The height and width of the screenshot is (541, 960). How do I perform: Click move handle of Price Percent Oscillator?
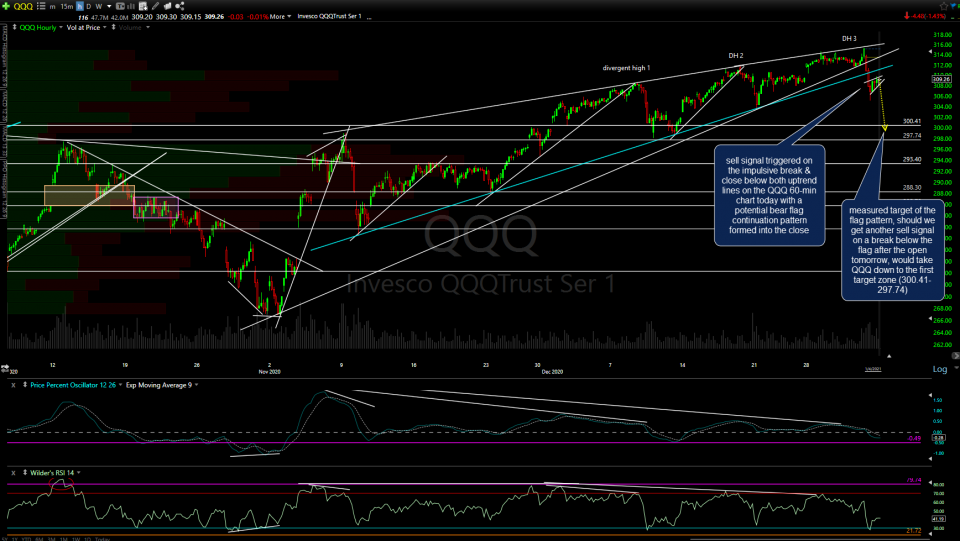(25, 385)
